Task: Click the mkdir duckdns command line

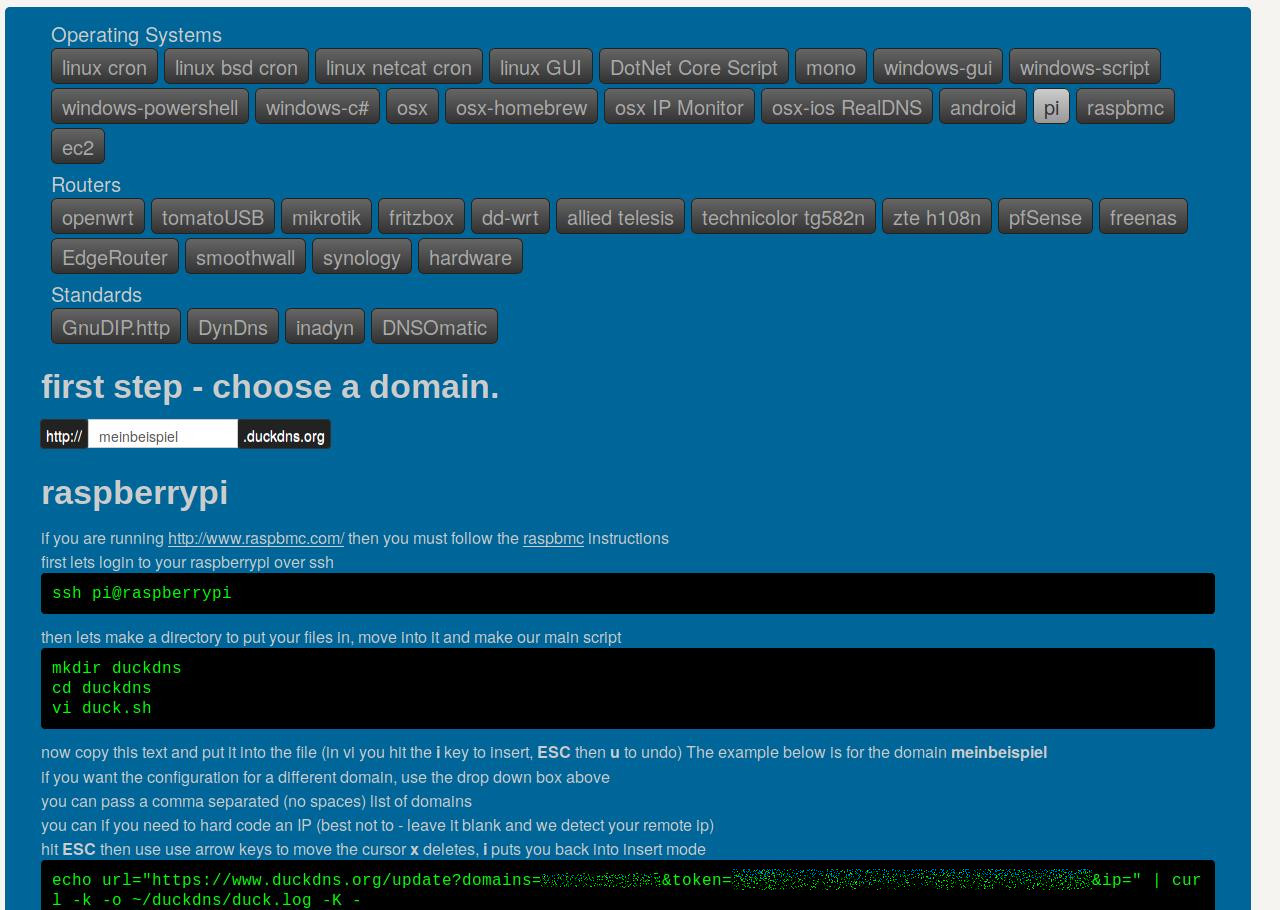Action: tap(117, 668)
